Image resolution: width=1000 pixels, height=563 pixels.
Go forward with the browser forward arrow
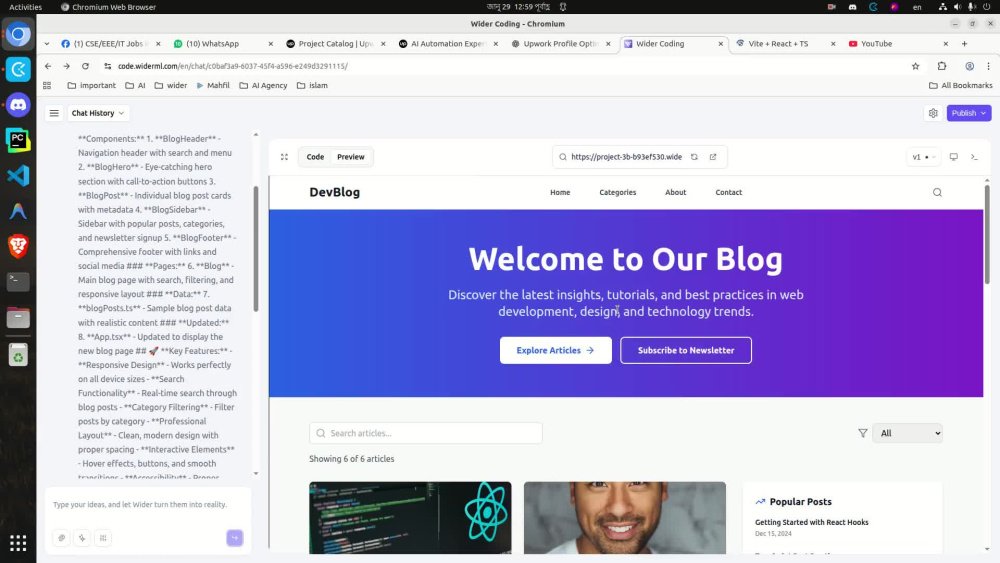point(66,66)
